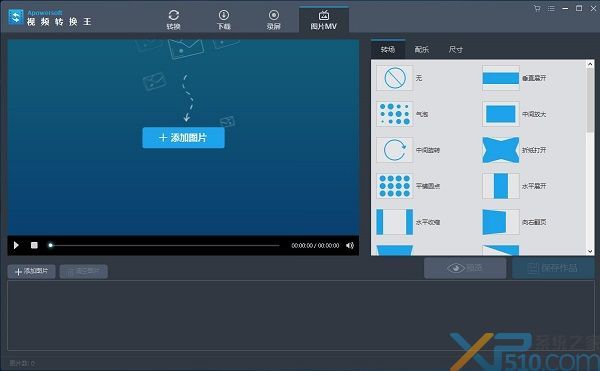Open the list menu icon in title bar
This screenshot has height=371, width=600.
click(x=551, y=8)
